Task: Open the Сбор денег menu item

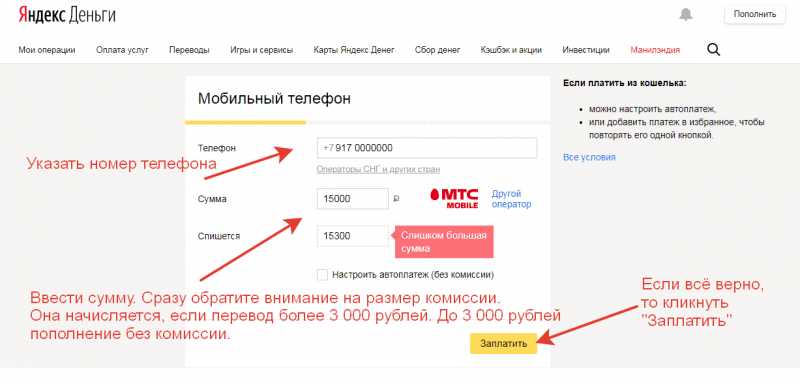Action: pyautogui.click(x=437, y=50)
